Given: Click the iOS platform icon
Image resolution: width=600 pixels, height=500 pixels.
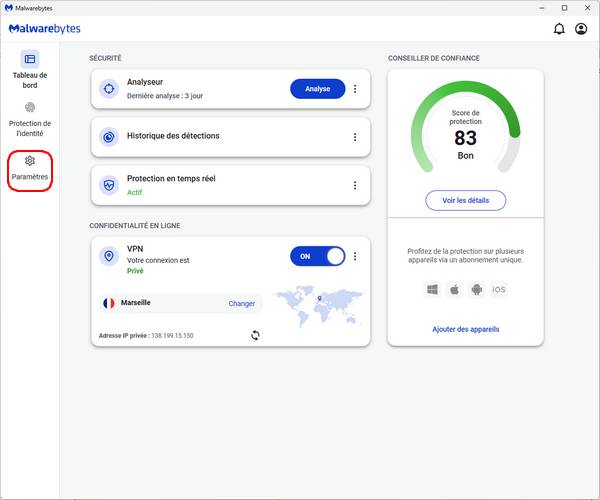Looking at the screenshot, I should (499, 290).
